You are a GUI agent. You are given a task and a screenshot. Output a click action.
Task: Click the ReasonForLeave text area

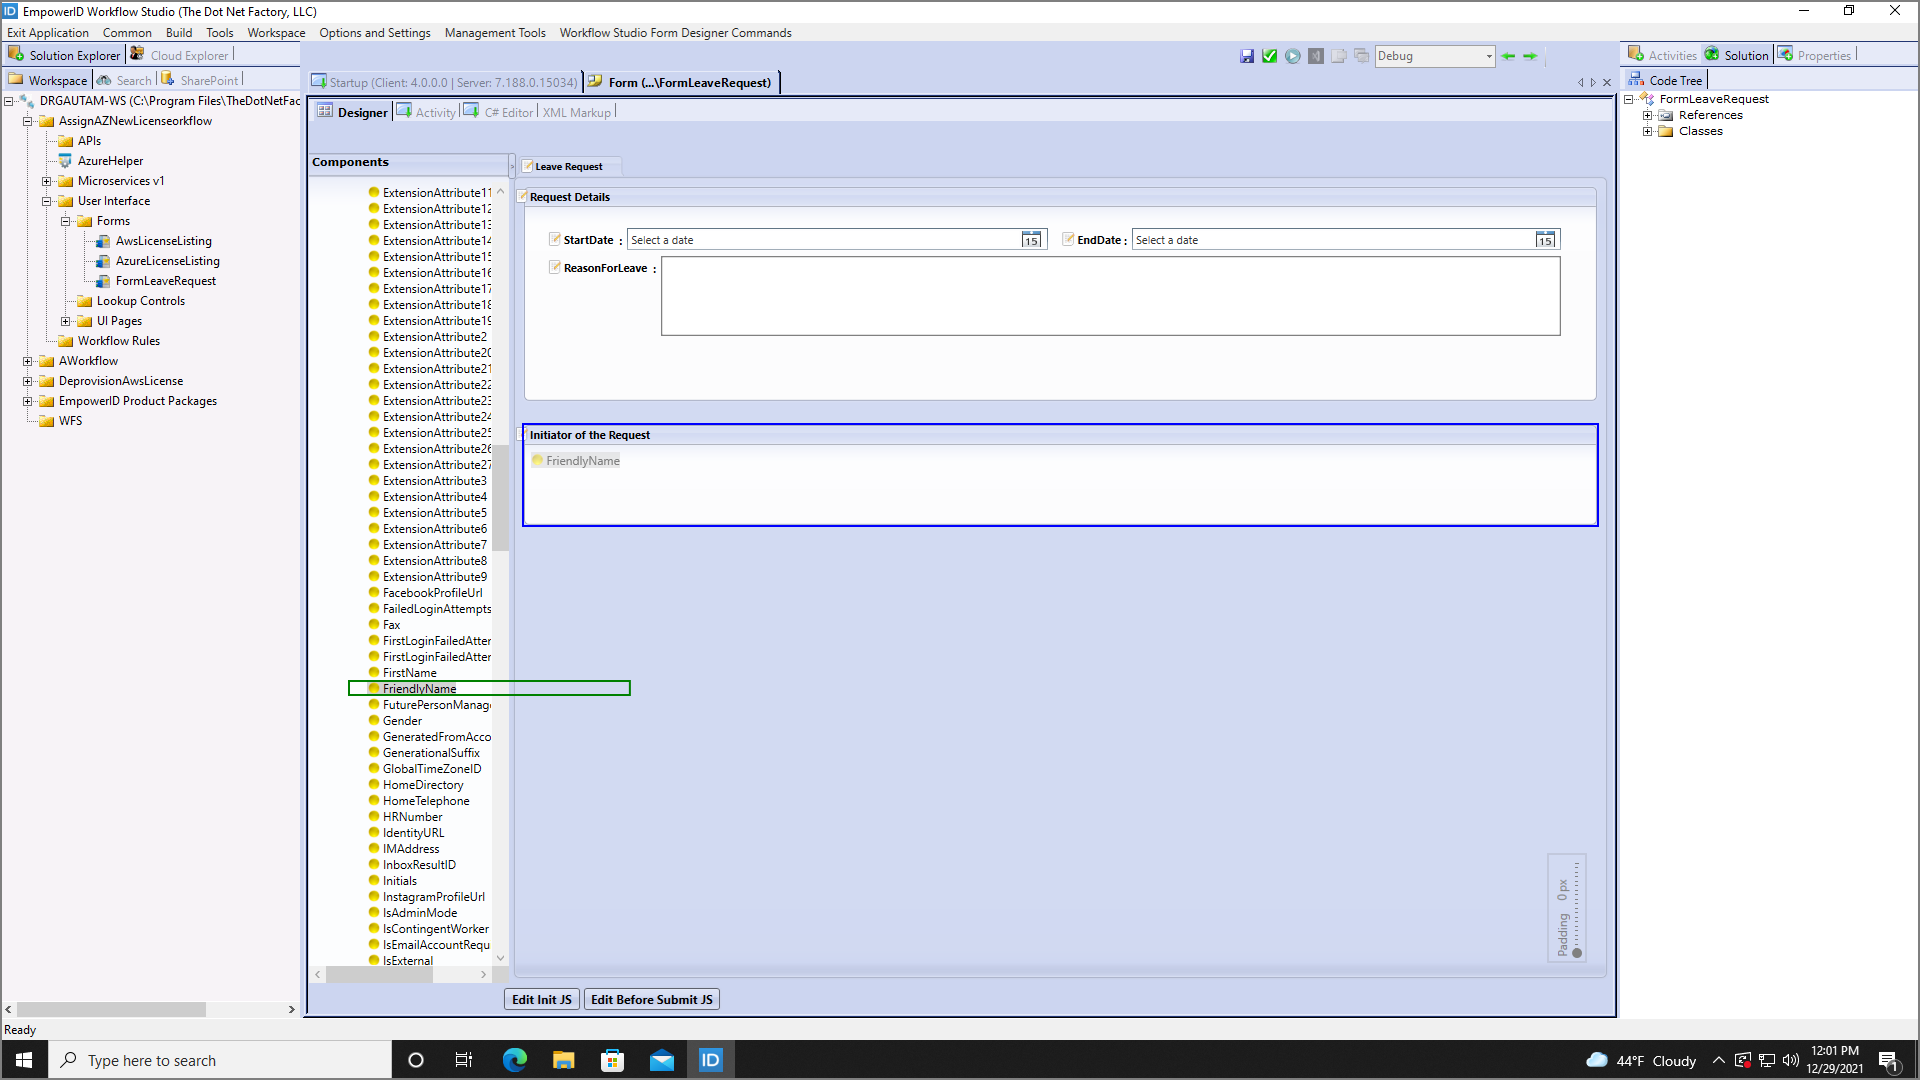1110,296
